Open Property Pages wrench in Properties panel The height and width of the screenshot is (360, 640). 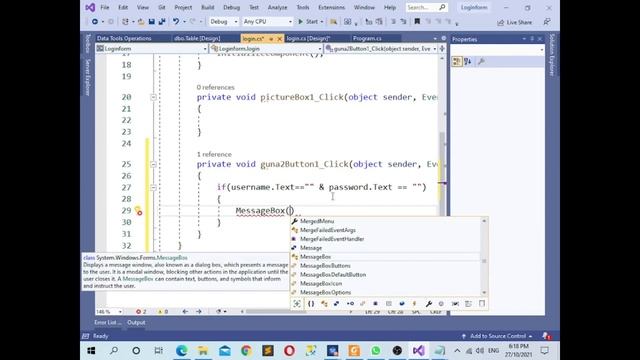(482, 61)
